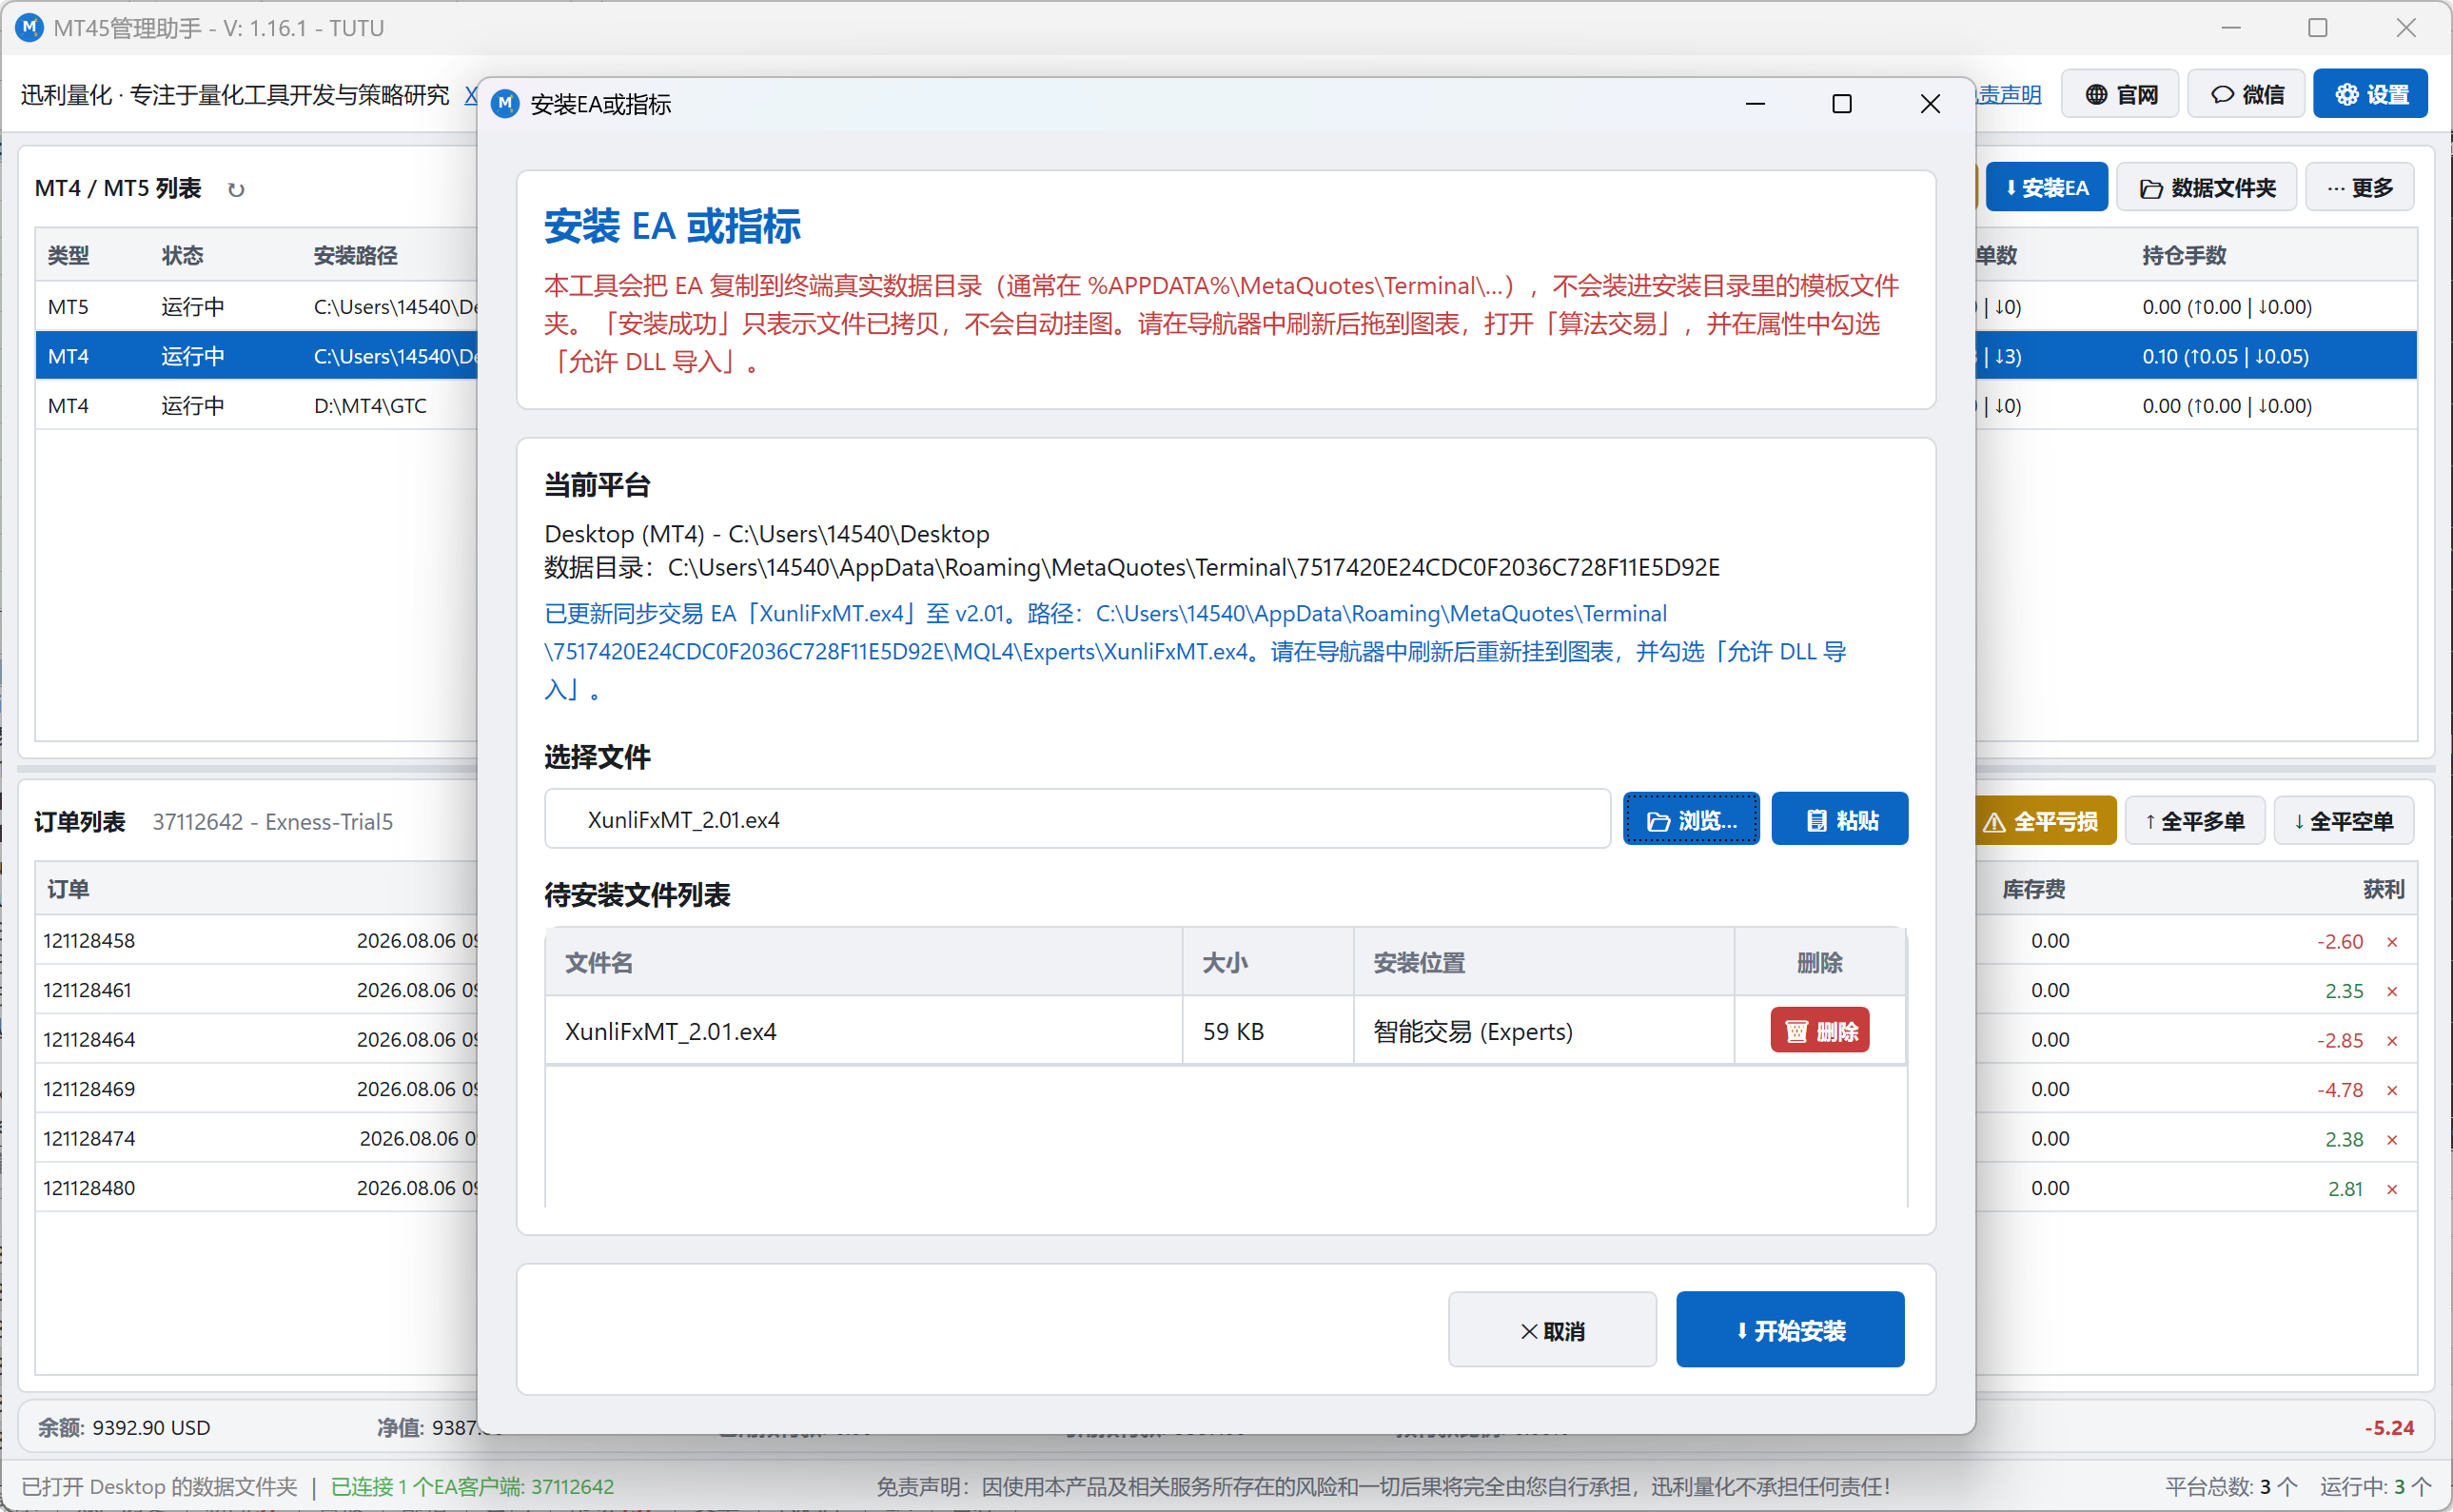Select order 121128464 row
Image resolution: width=2453 pixels, height=1512 pixels.
tap(256, 1039)
